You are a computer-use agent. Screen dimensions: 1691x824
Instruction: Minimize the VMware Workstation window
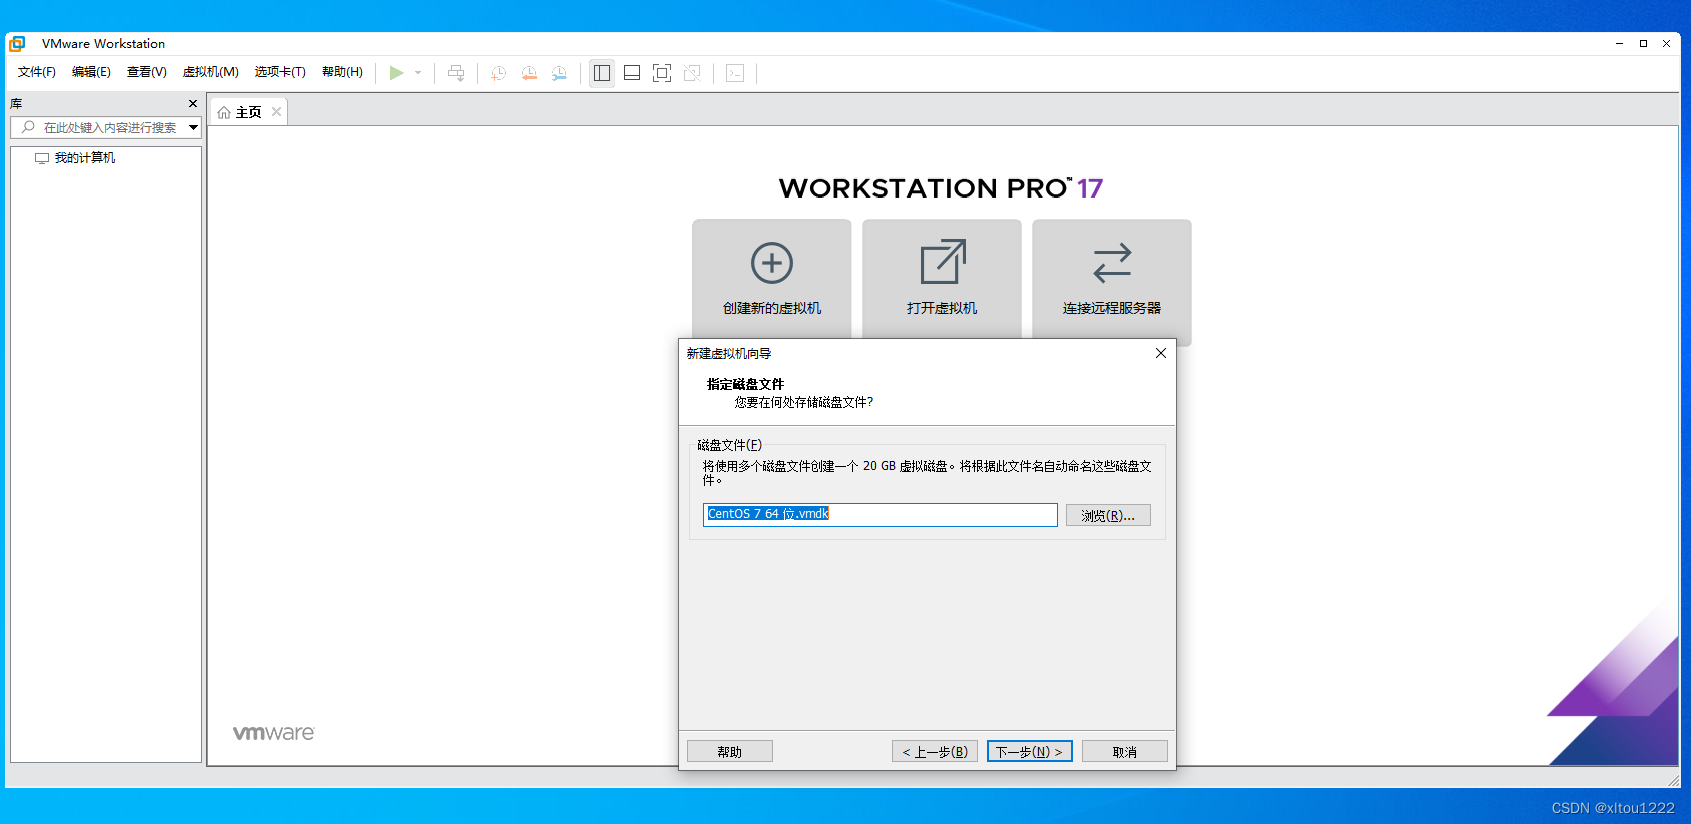pyautogui.click(x=1619, y=43)
